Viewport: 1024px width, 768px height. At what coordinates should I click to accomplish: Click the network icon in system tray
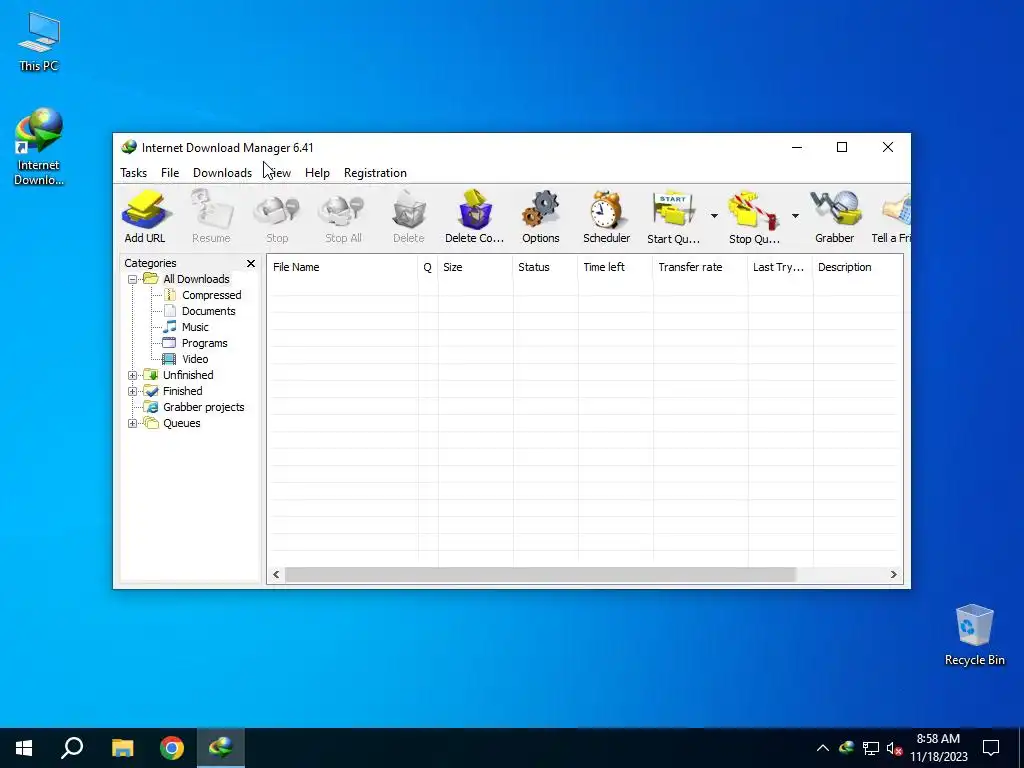tap(871, 748)
